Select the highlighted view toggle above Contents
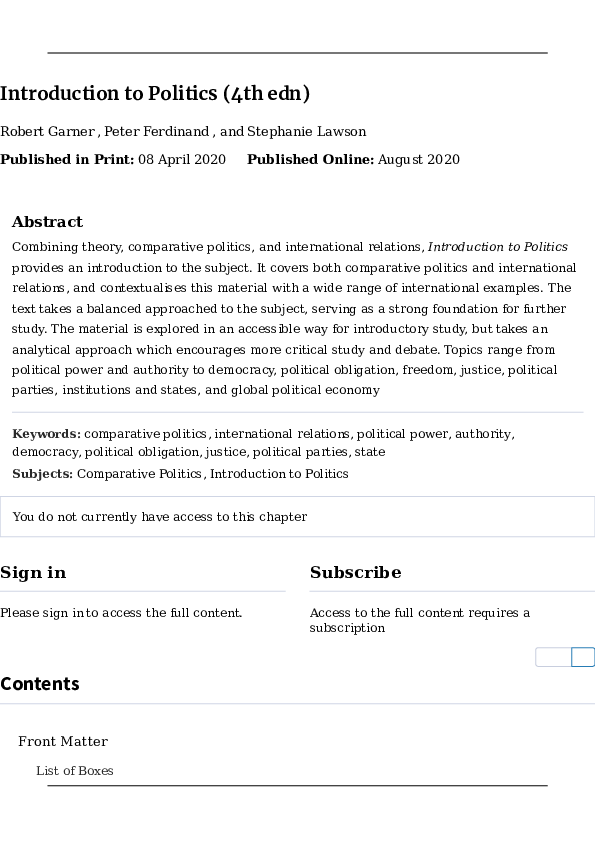This screenshot has width=595, height=842. pyautogui.click(x=583, y=657)
